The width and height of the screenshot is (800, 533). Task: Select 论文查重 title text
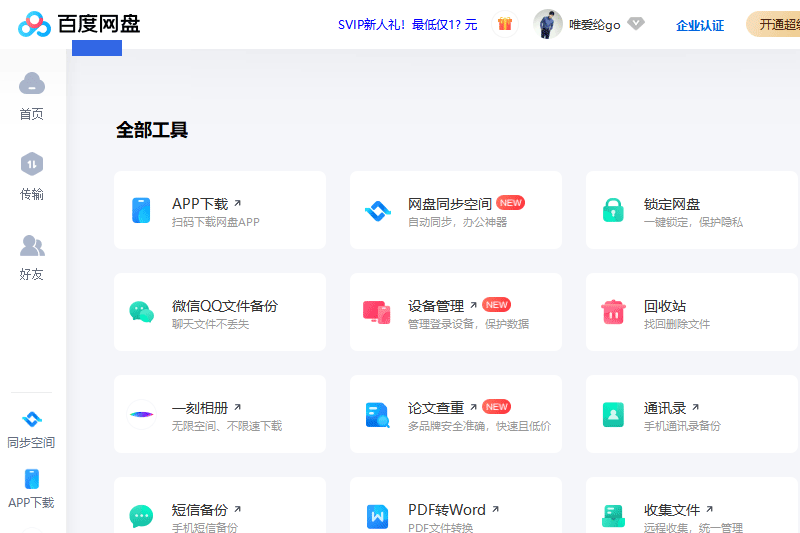point(436,408)
